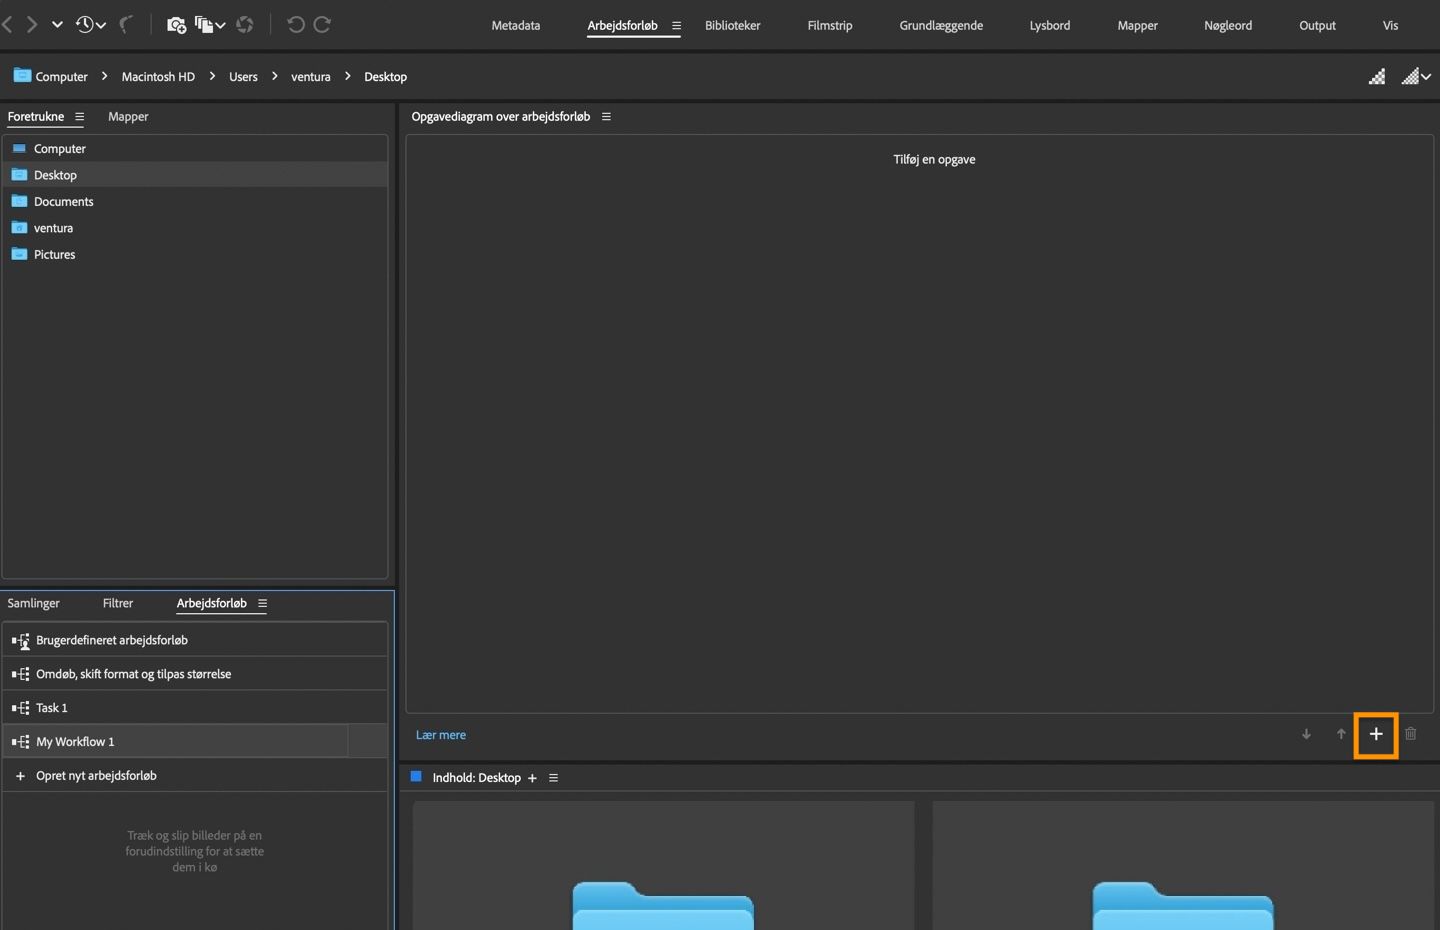Expand chevron after Computer in path bar
The width and height of the screenshot is (1440, 930).
point(104,76)
